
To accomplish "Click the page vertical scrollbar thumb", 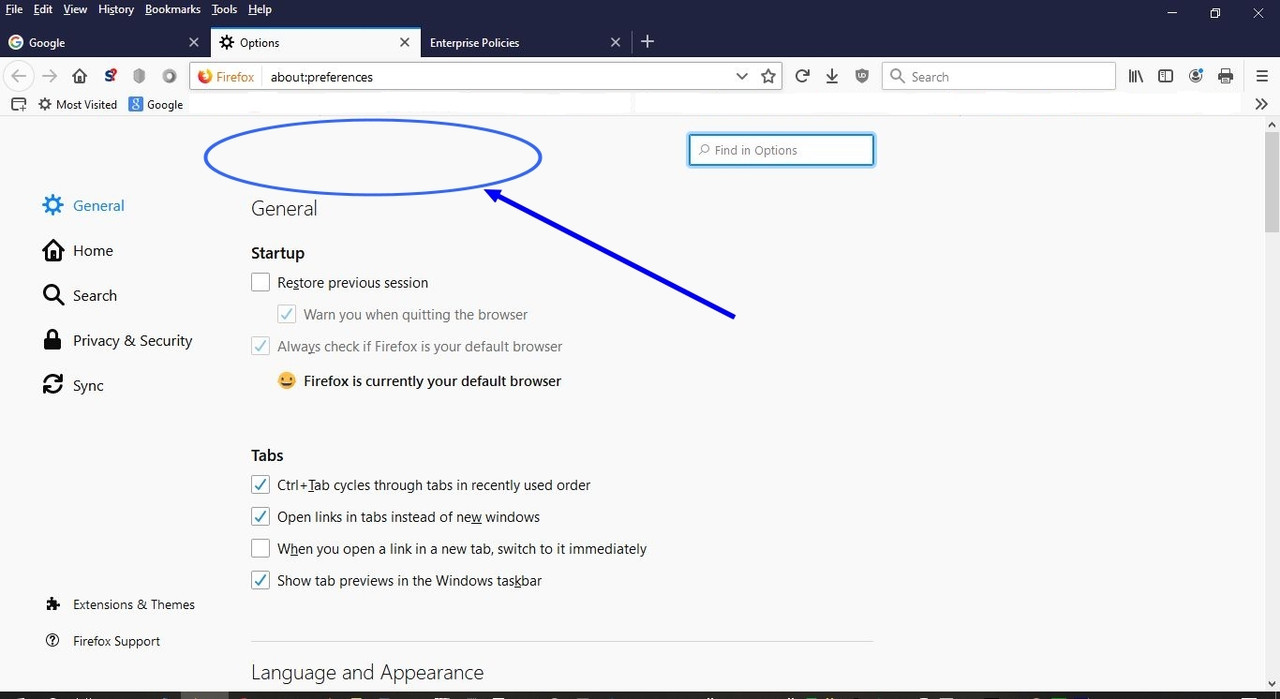I will (1272, 182).
